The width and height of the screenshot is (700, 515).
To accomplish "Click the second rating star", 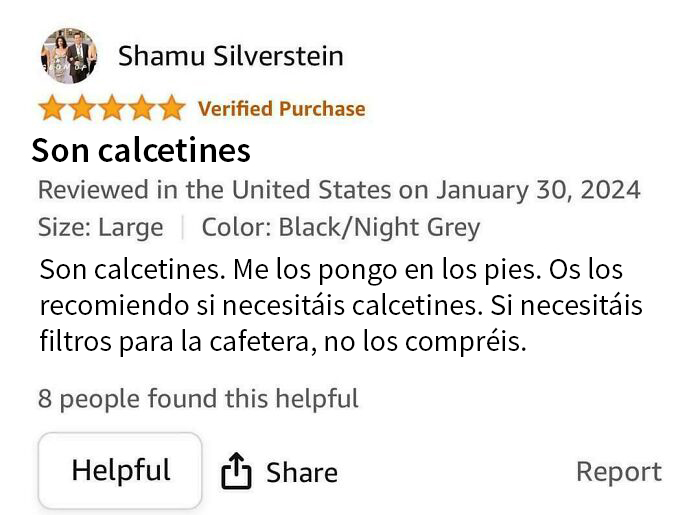I will click(x=82, y=108).
